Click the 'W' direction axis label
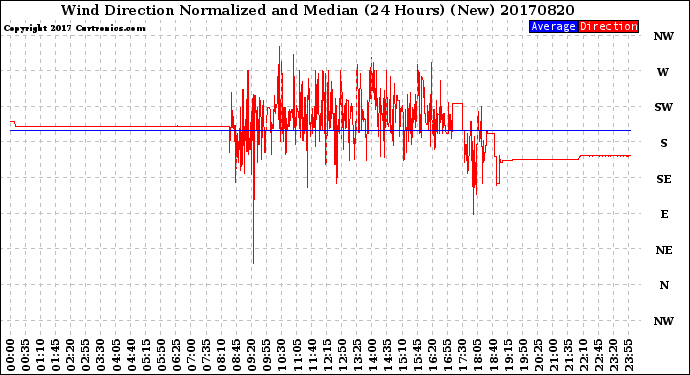690x375 pixels. point(663,72)
